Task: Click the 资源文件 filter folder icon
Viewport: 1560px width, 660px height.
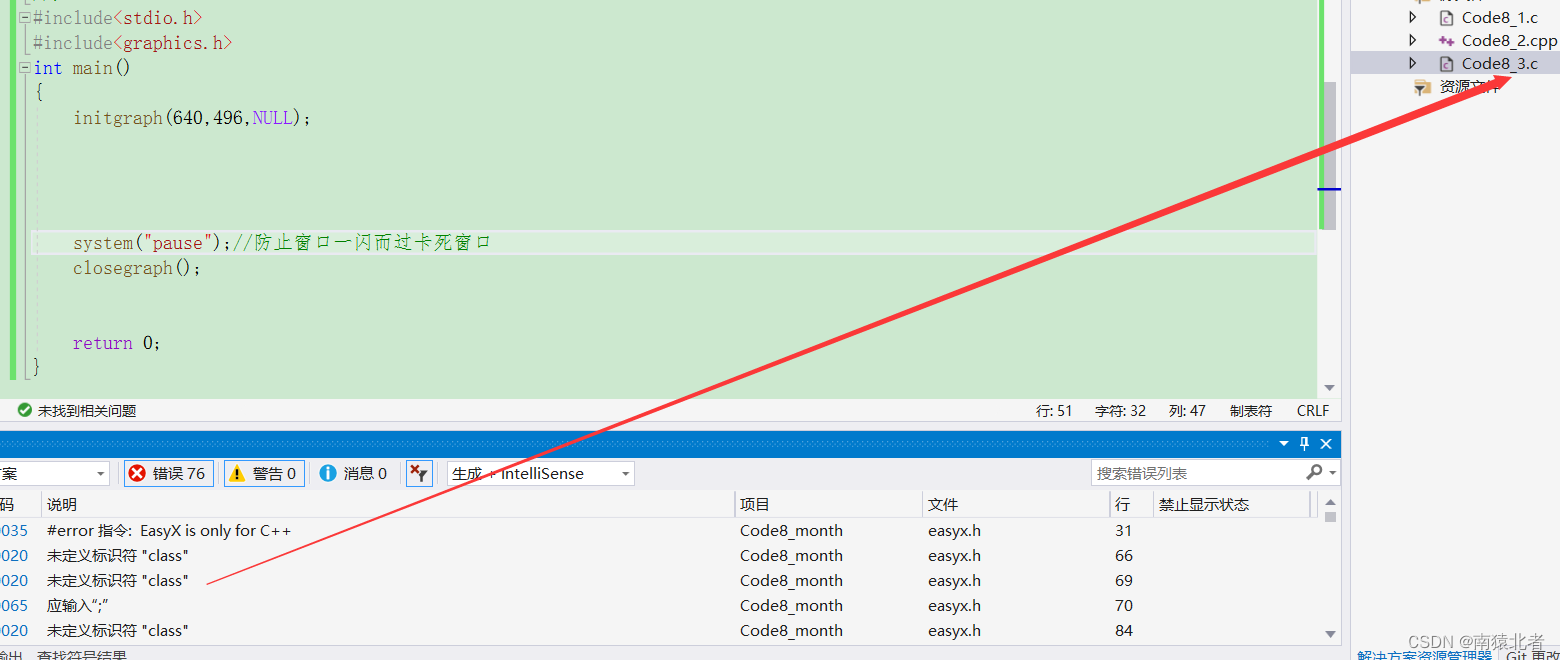Action: point(1422,88)
